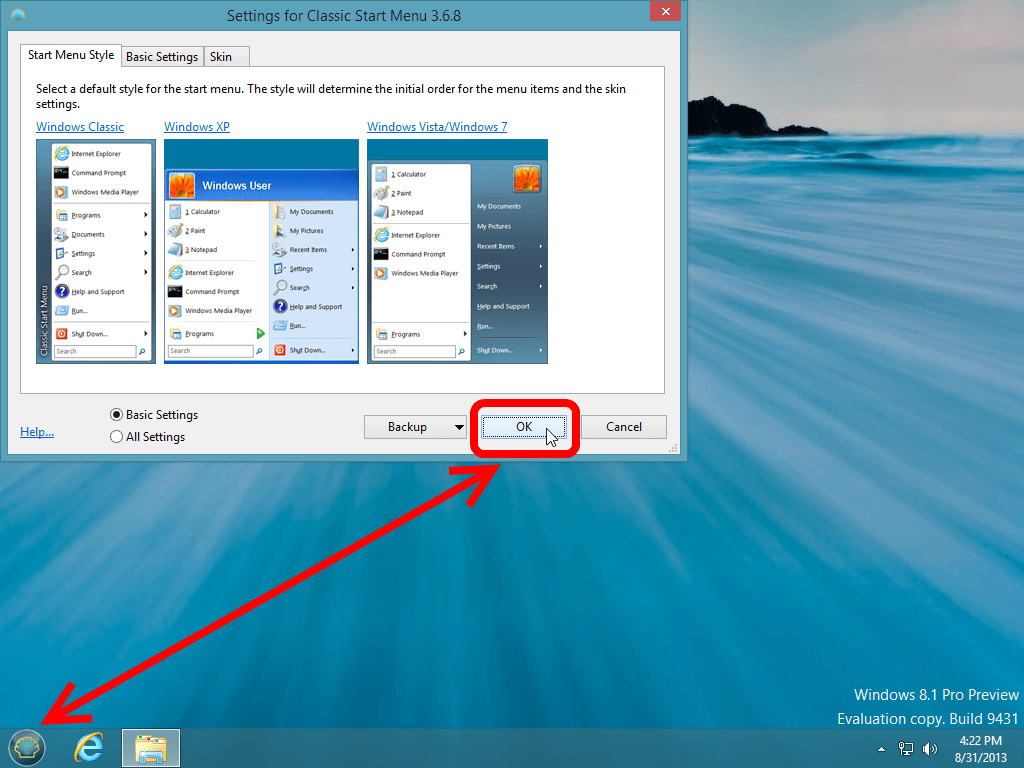Select the Windows Classic menu preview image
1024x768 pixels.
(x=96, y=251)
